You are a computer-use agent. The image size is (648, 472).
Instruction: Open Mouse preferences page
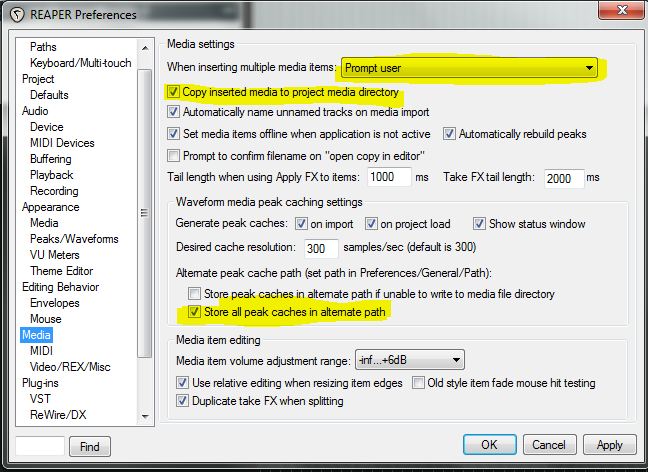click(45, 319)
